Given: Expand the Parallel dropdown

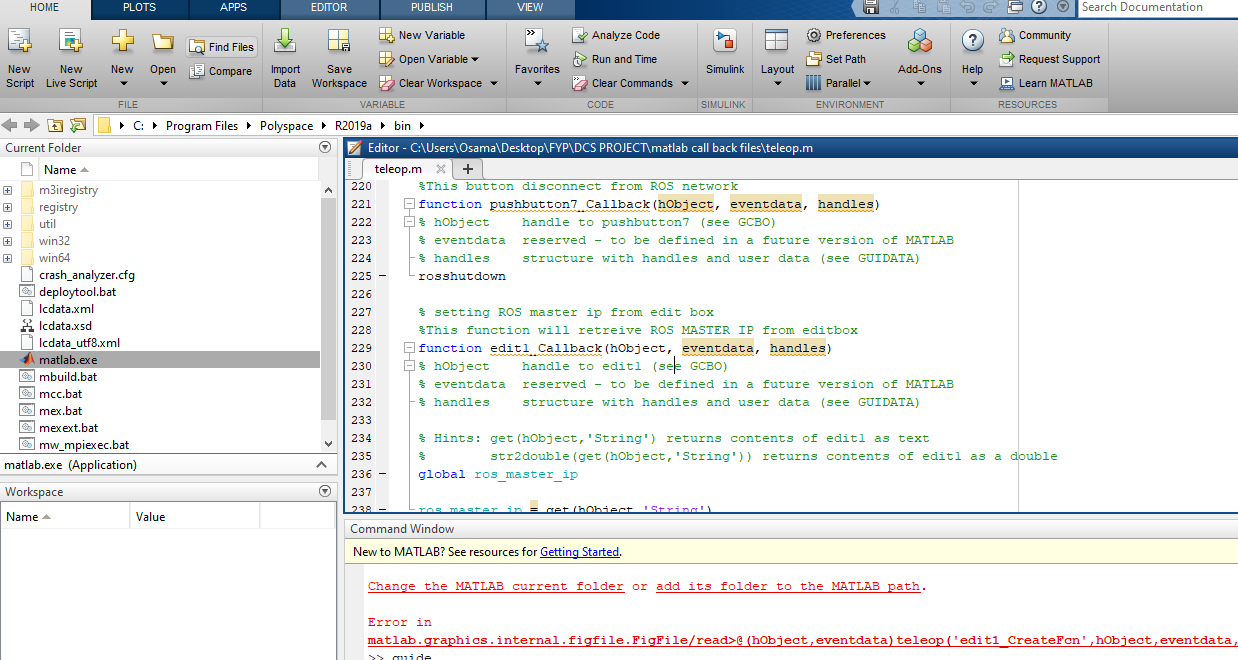Looking at the screenshot, I should (866, 84).
